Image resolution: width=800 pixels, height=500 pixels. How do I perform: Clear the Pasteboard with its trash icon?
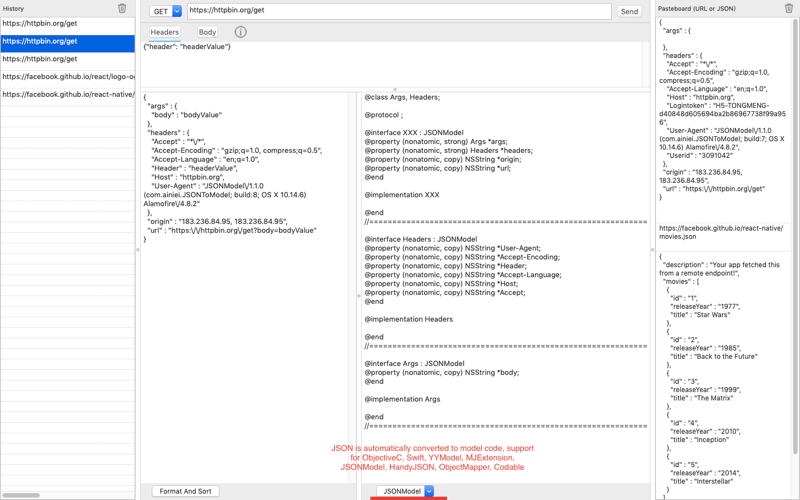pyautogui.click(x=788, y=8)
